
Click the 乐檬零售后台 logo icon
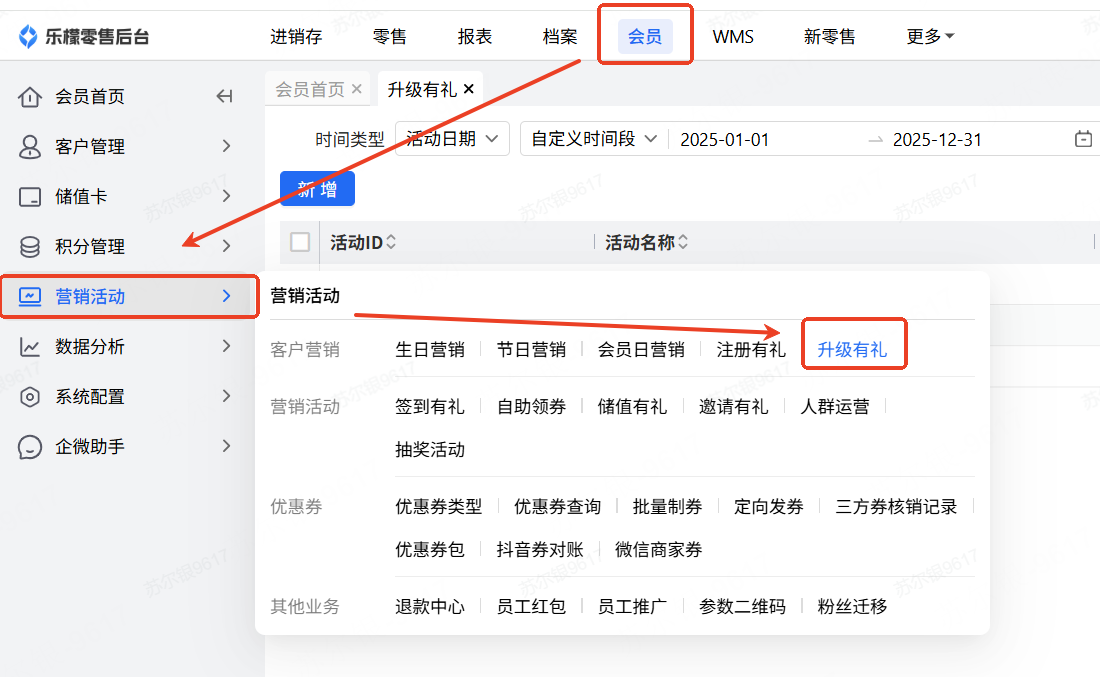coord(28,36)
